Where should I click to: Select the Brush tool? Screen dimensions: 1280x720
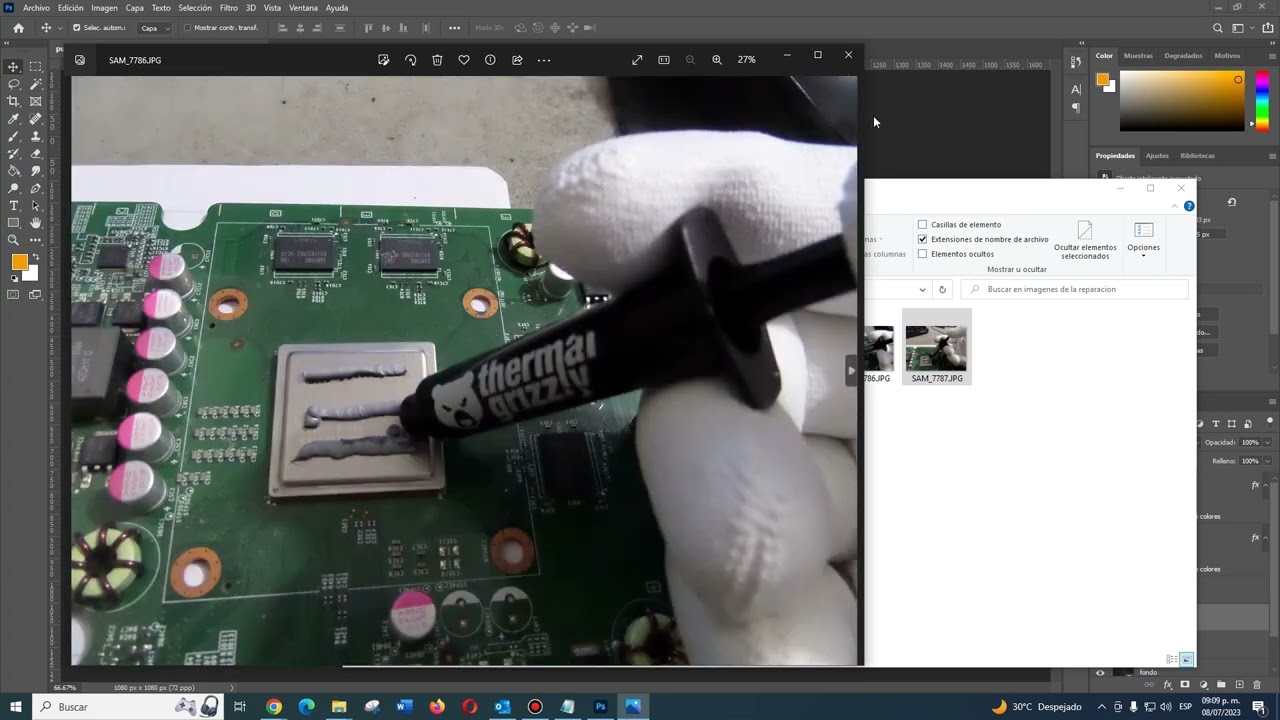(x=14, y=136)
